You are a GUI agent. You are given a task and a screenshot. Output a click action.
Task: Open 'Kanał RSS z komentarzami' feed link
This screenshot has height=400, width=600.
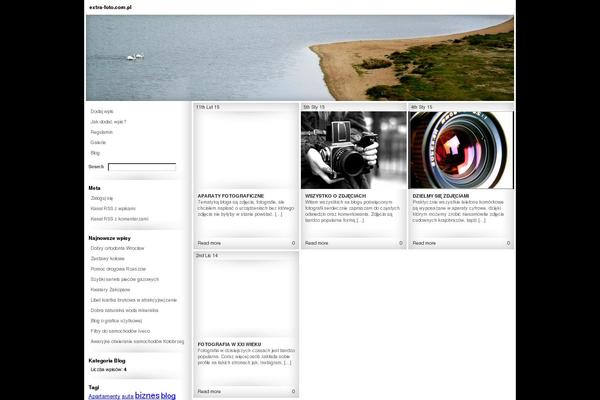tap(119, 219)
